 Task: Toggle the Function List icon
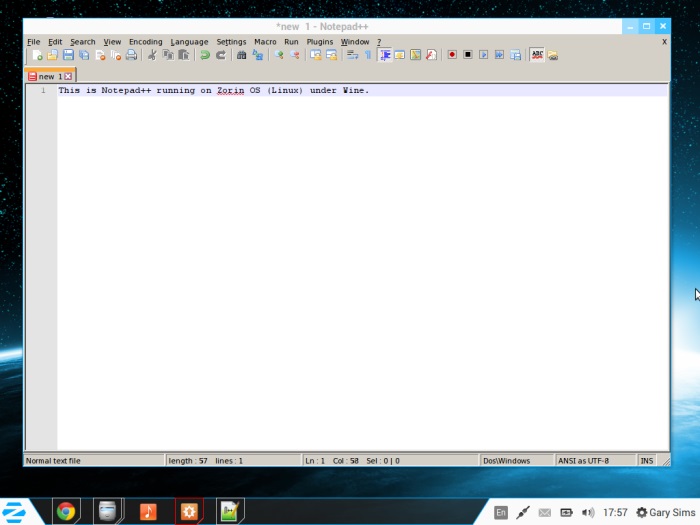point(431,55)
